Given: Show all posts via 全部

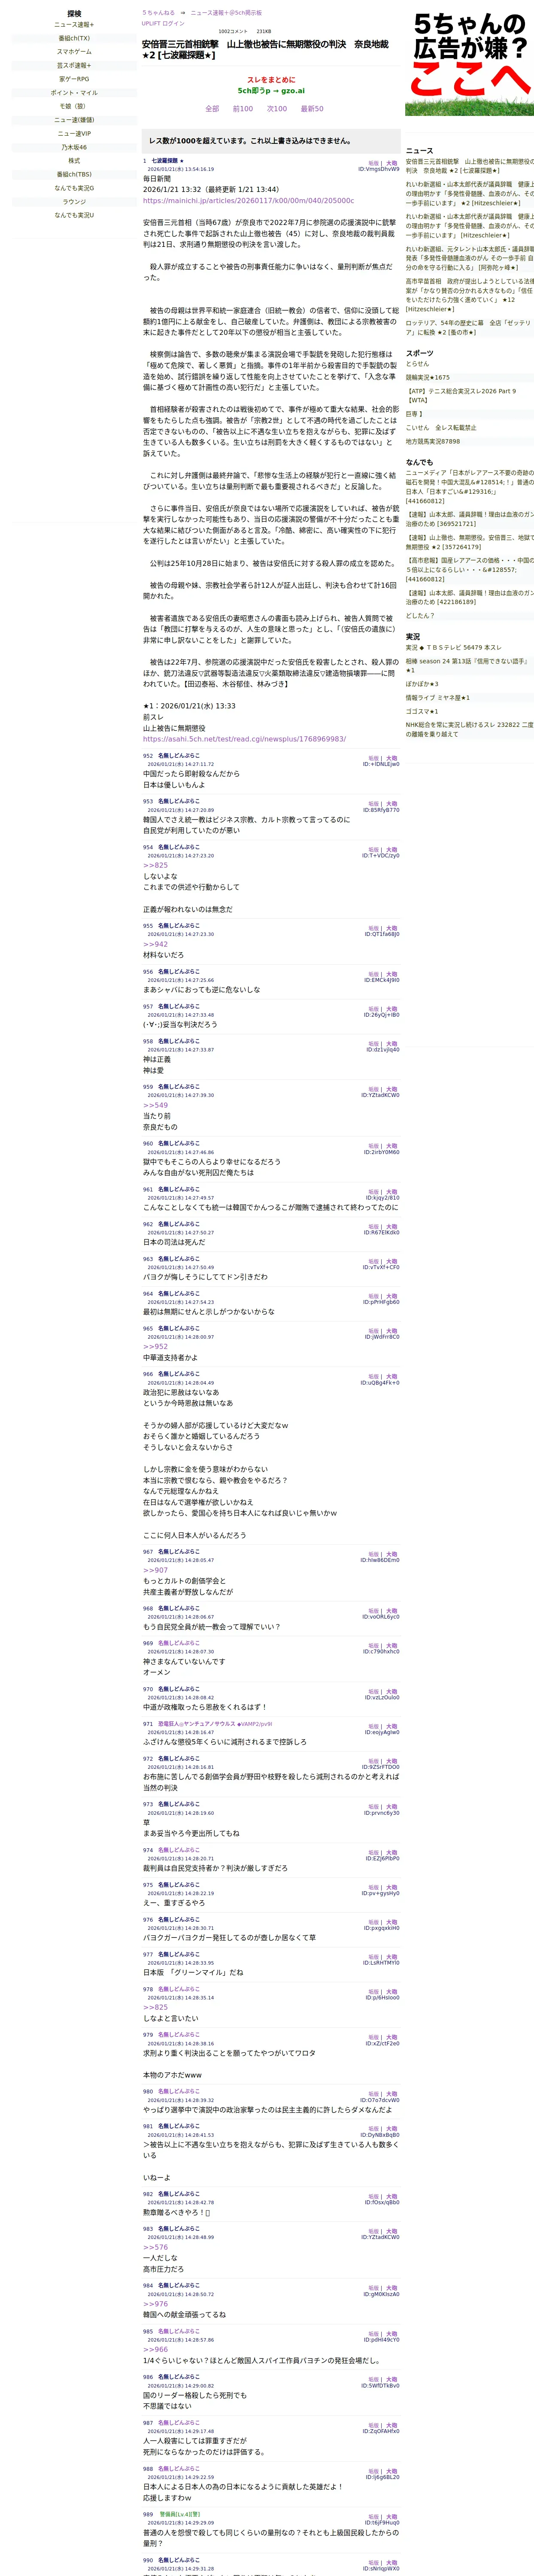Looking at the screenshot, I should click(x=212, y=109).
